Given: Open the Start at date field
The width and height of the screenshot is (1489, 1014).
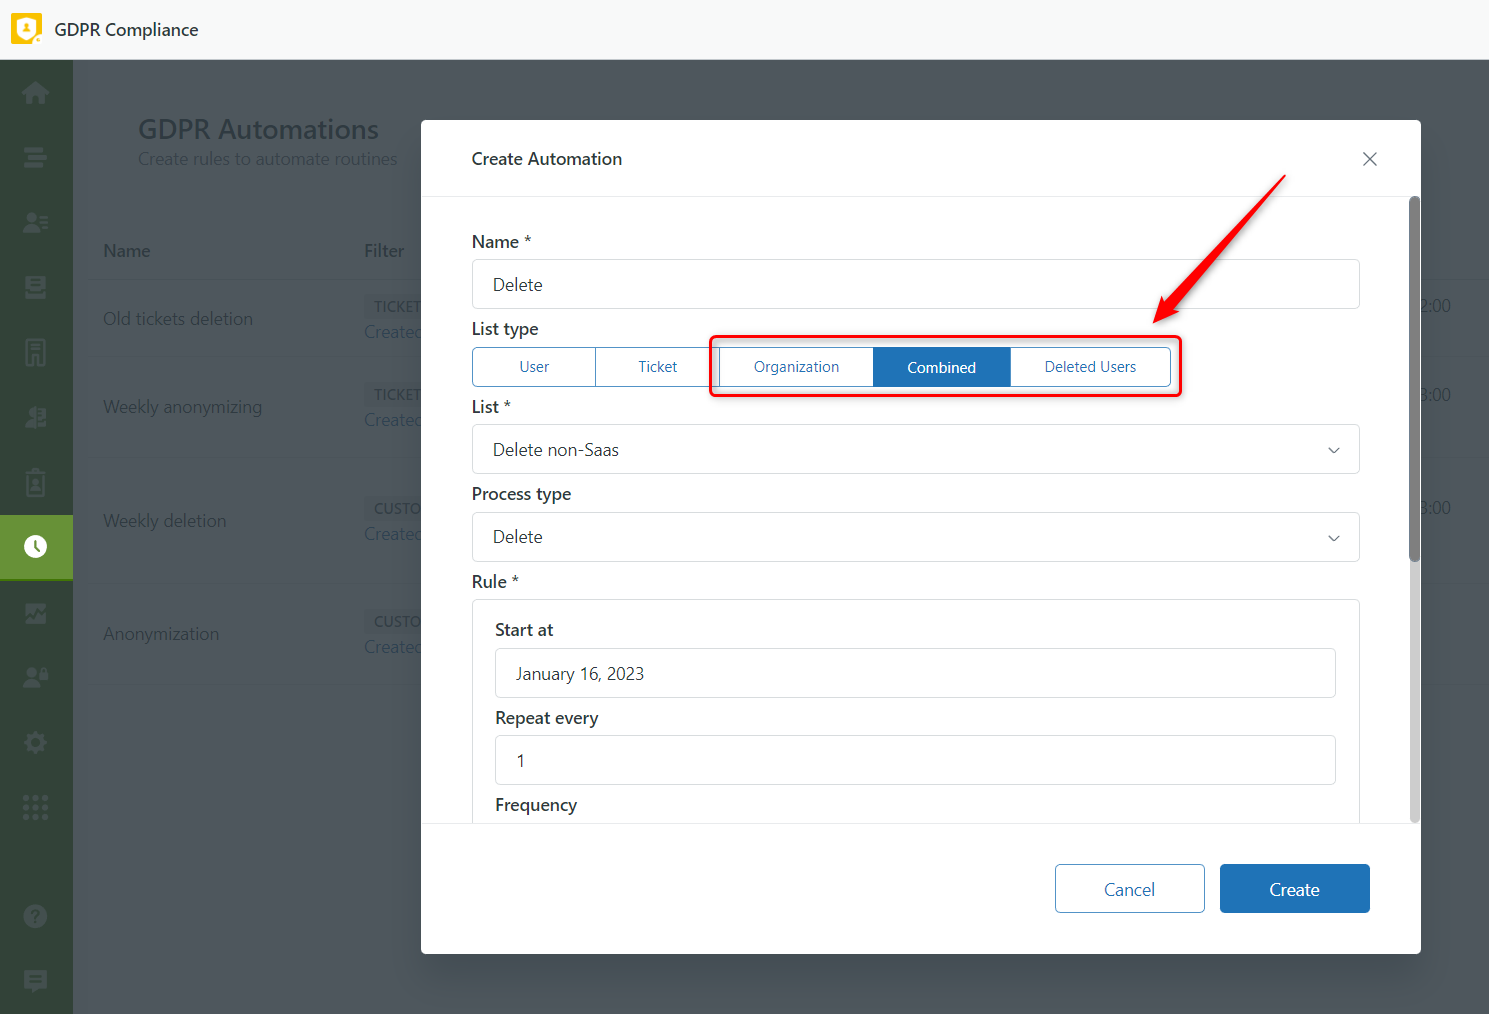Looking at the screenshot, I should [x=915, y=673].
